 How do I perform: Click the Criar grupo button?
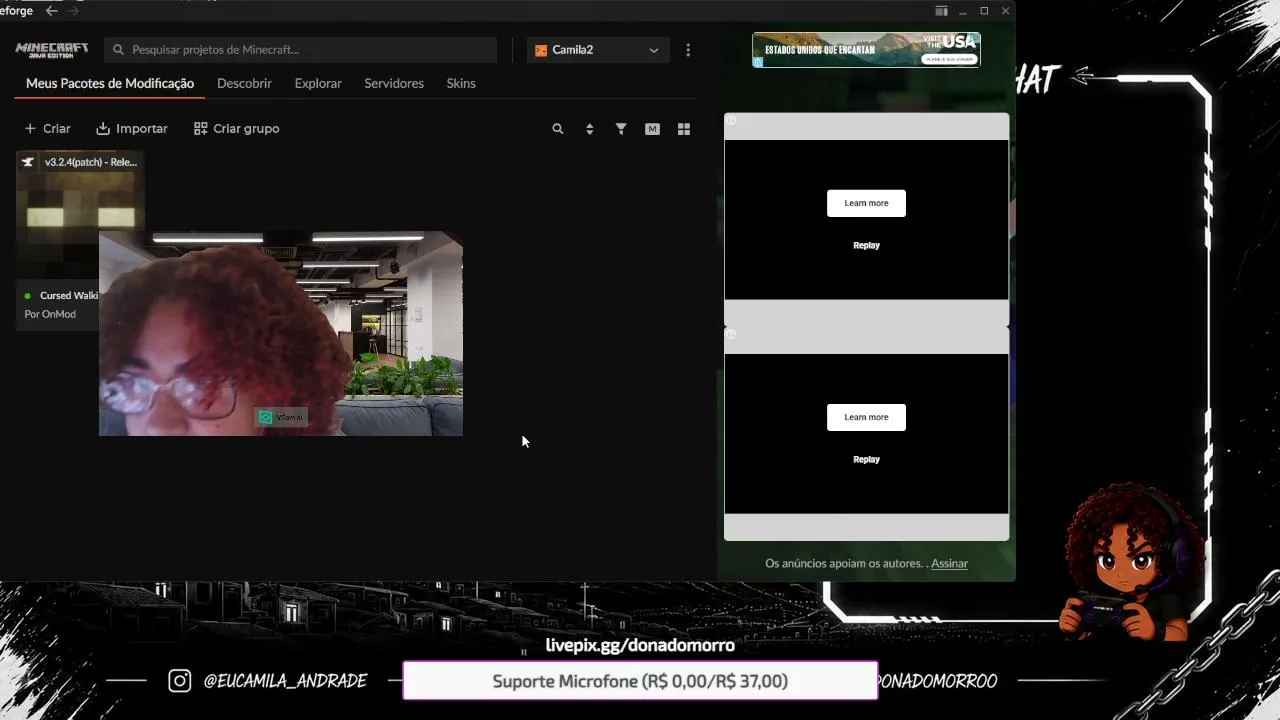(x=237, y=129)
